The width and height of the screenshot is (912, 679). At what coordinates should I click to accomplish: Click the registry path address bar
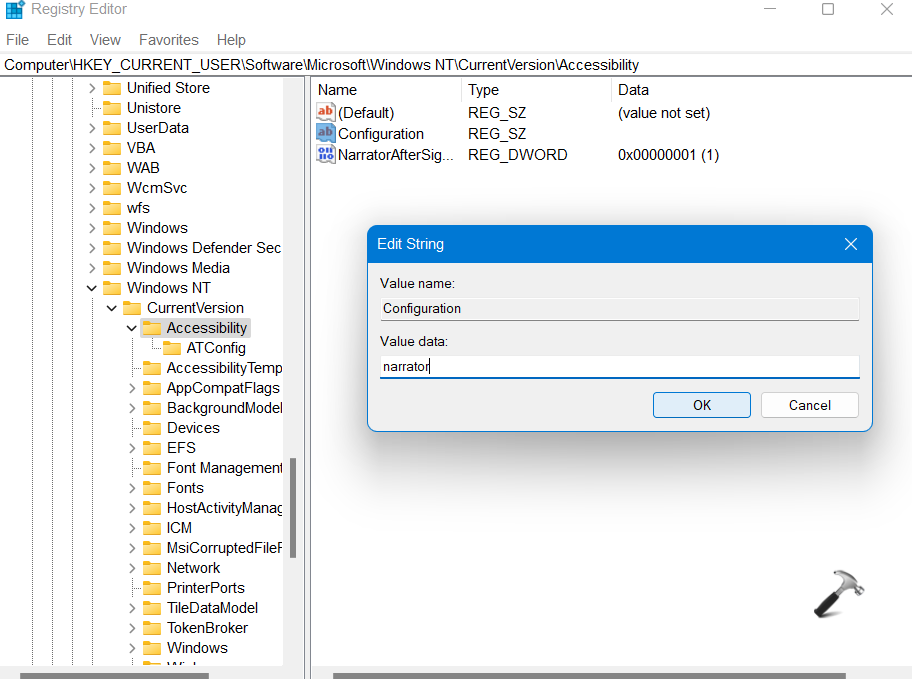pyautogui.click(x=456, y=65)
